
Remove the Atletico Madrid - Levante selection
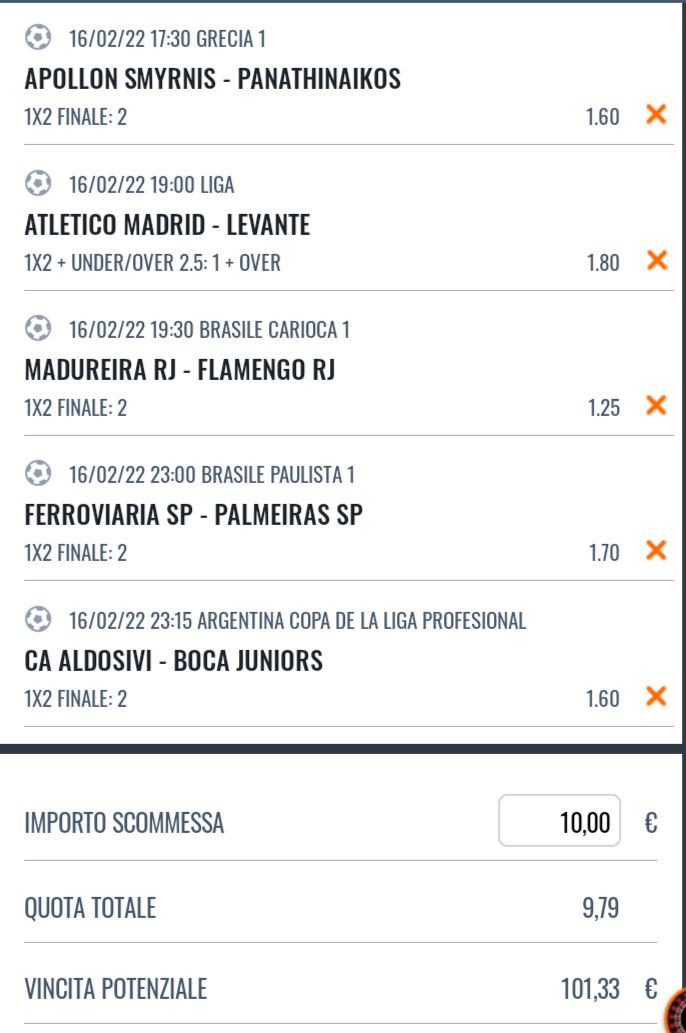coord(656,260)
